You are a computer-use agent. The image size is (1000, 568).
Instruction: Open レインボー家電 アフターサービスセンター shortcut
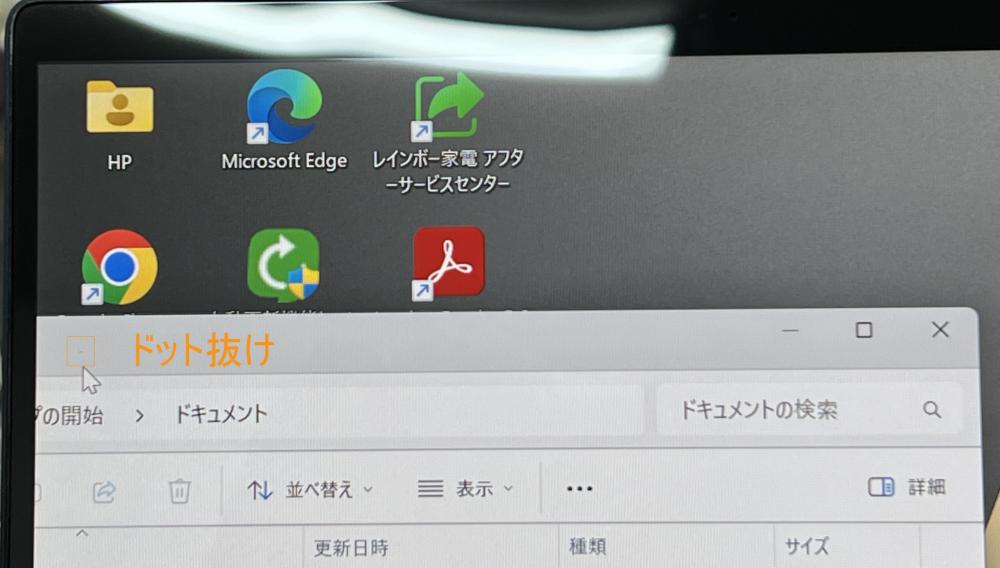coord(448,133)
